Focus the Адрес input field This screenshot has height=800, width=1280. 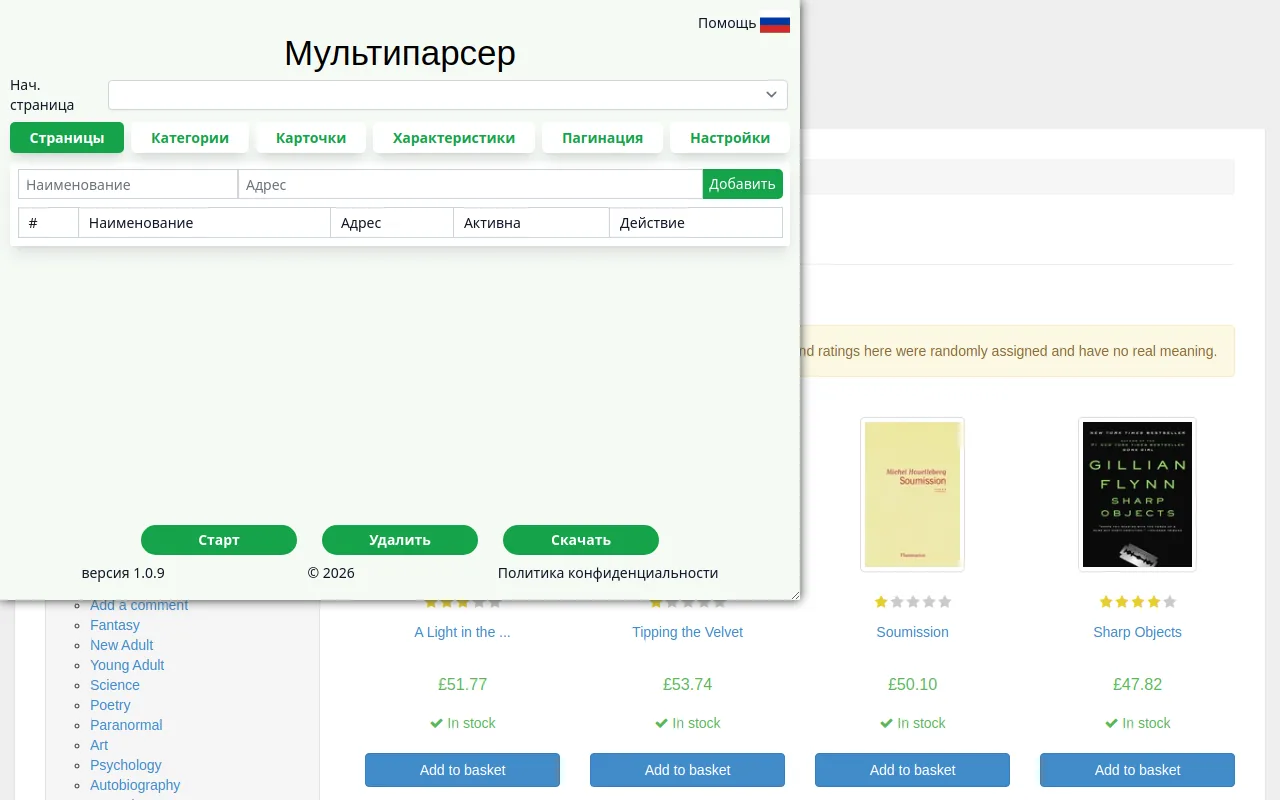click(x=470, y=184)
